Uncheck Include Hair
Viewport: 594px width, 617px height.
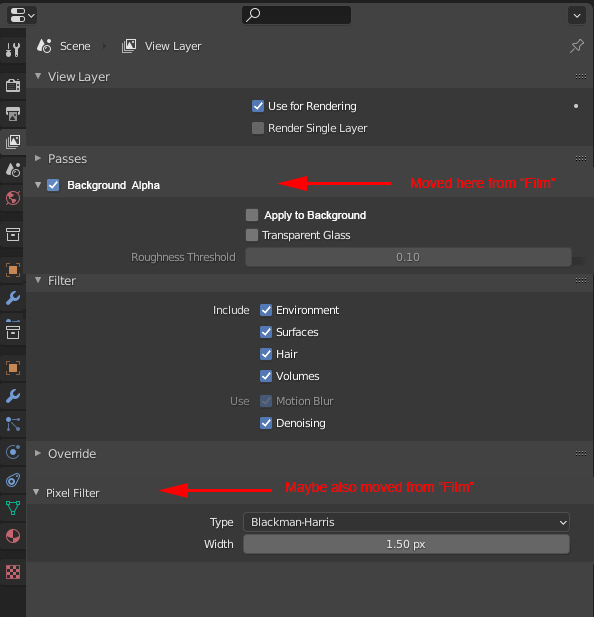pos(266,354)
